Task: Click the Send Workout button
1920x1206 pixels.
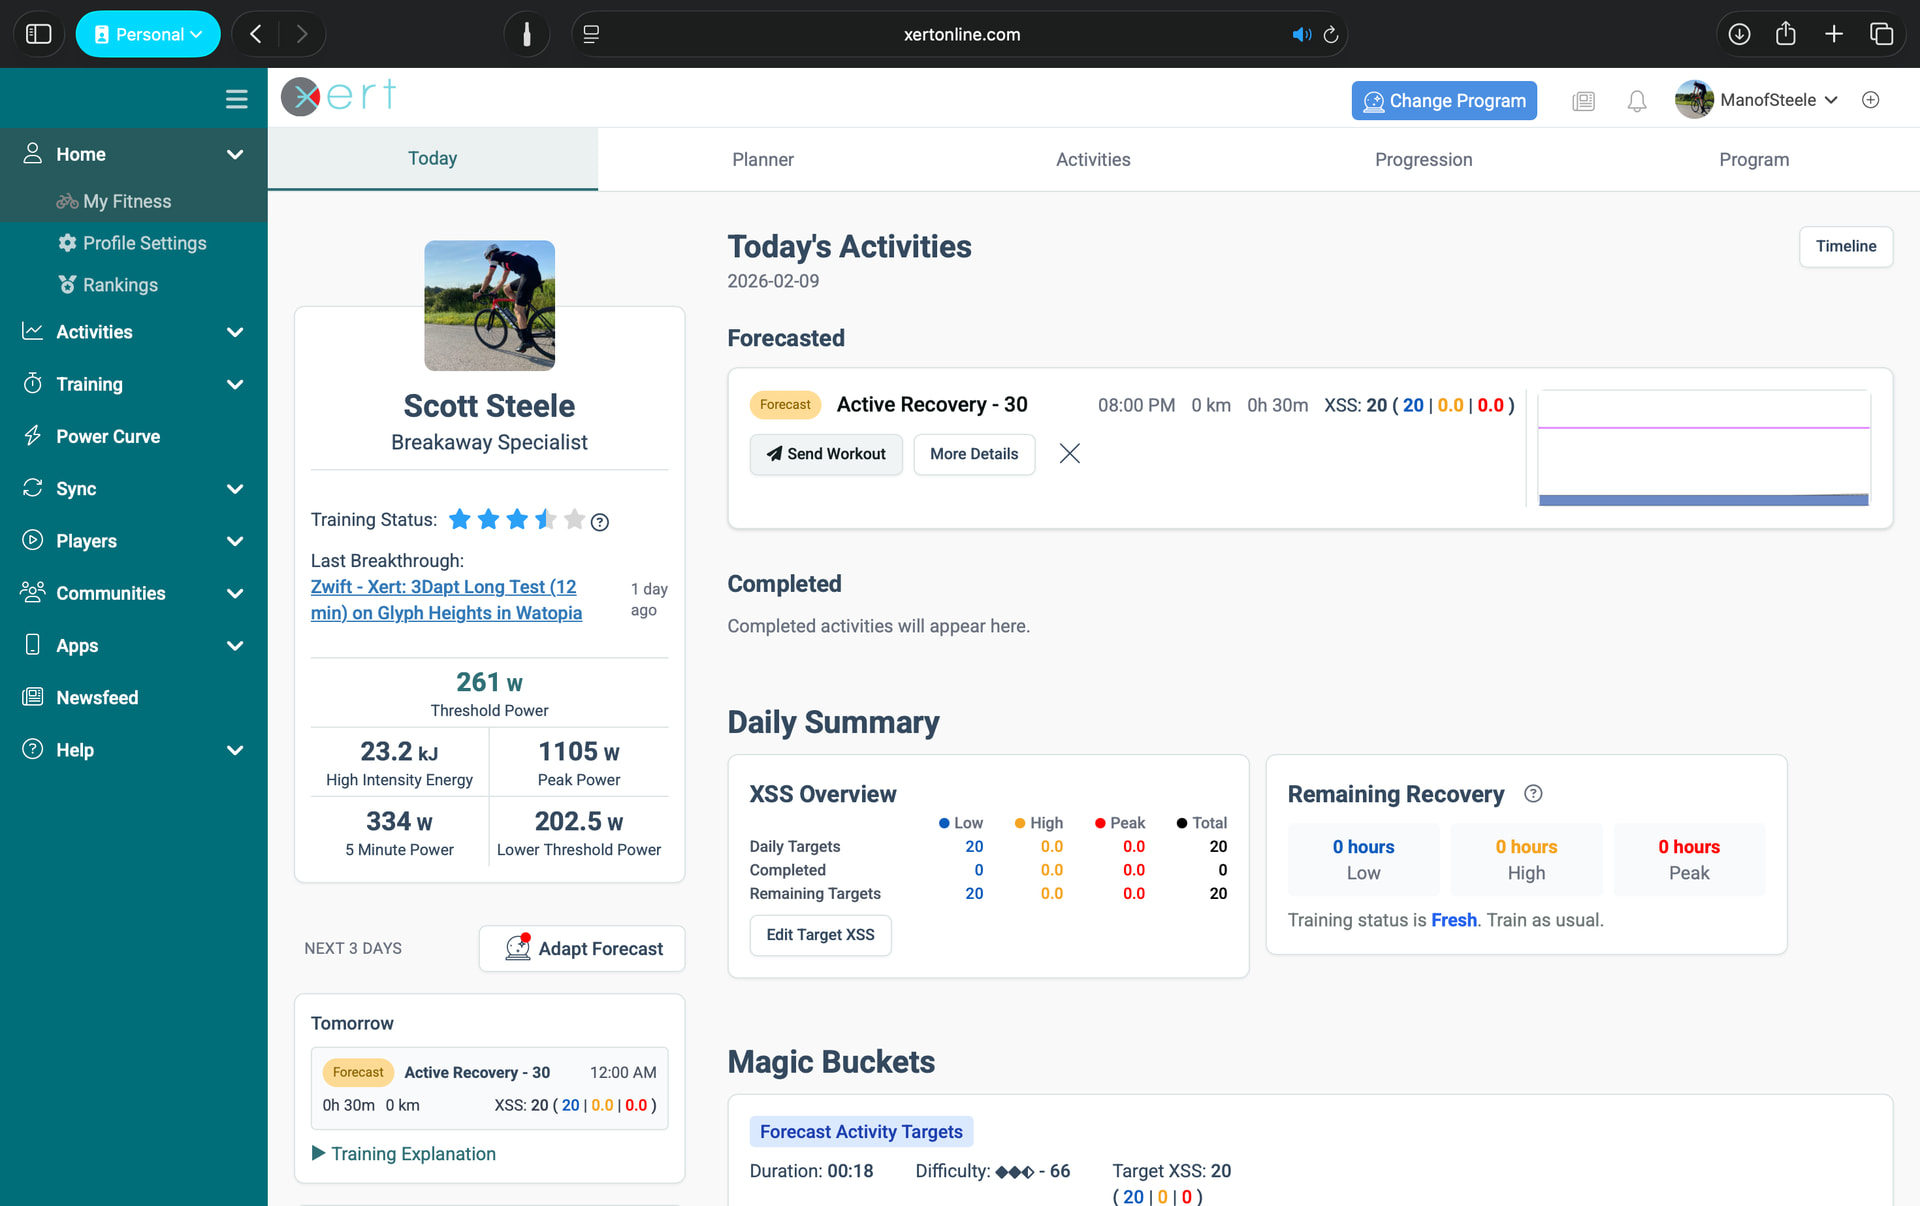Action: pos(826,454)
